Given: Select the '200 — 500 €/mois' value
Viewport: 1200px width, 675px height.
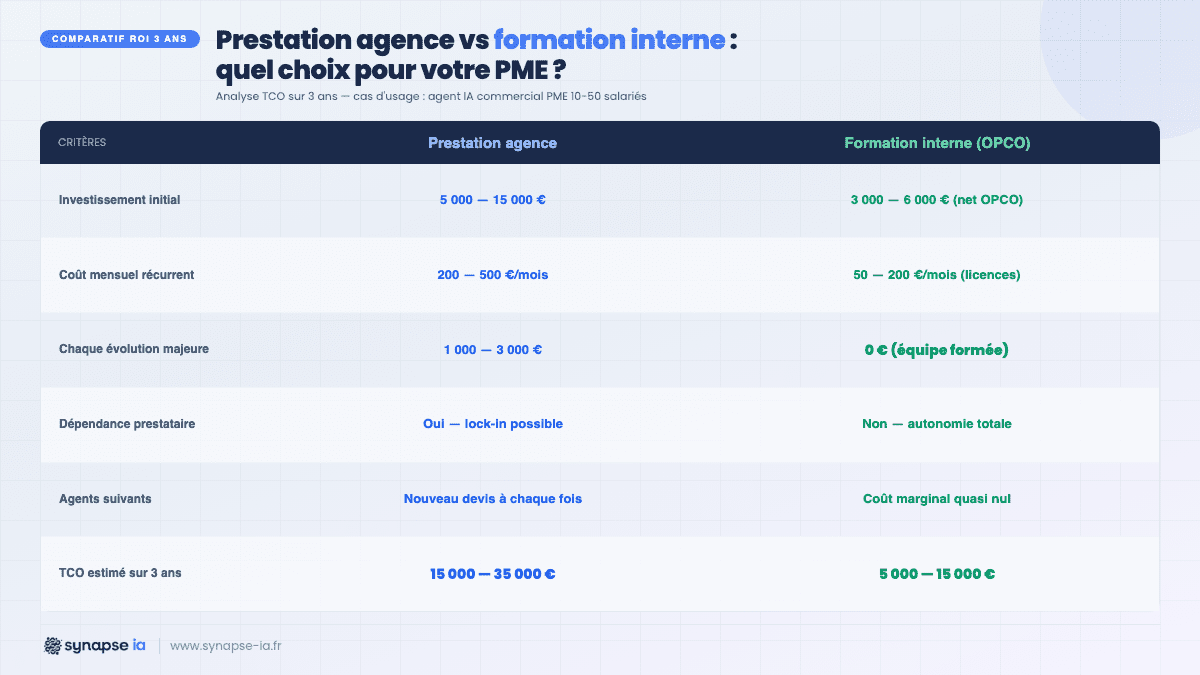Looking at the screenshot, I should pos(492,275).
